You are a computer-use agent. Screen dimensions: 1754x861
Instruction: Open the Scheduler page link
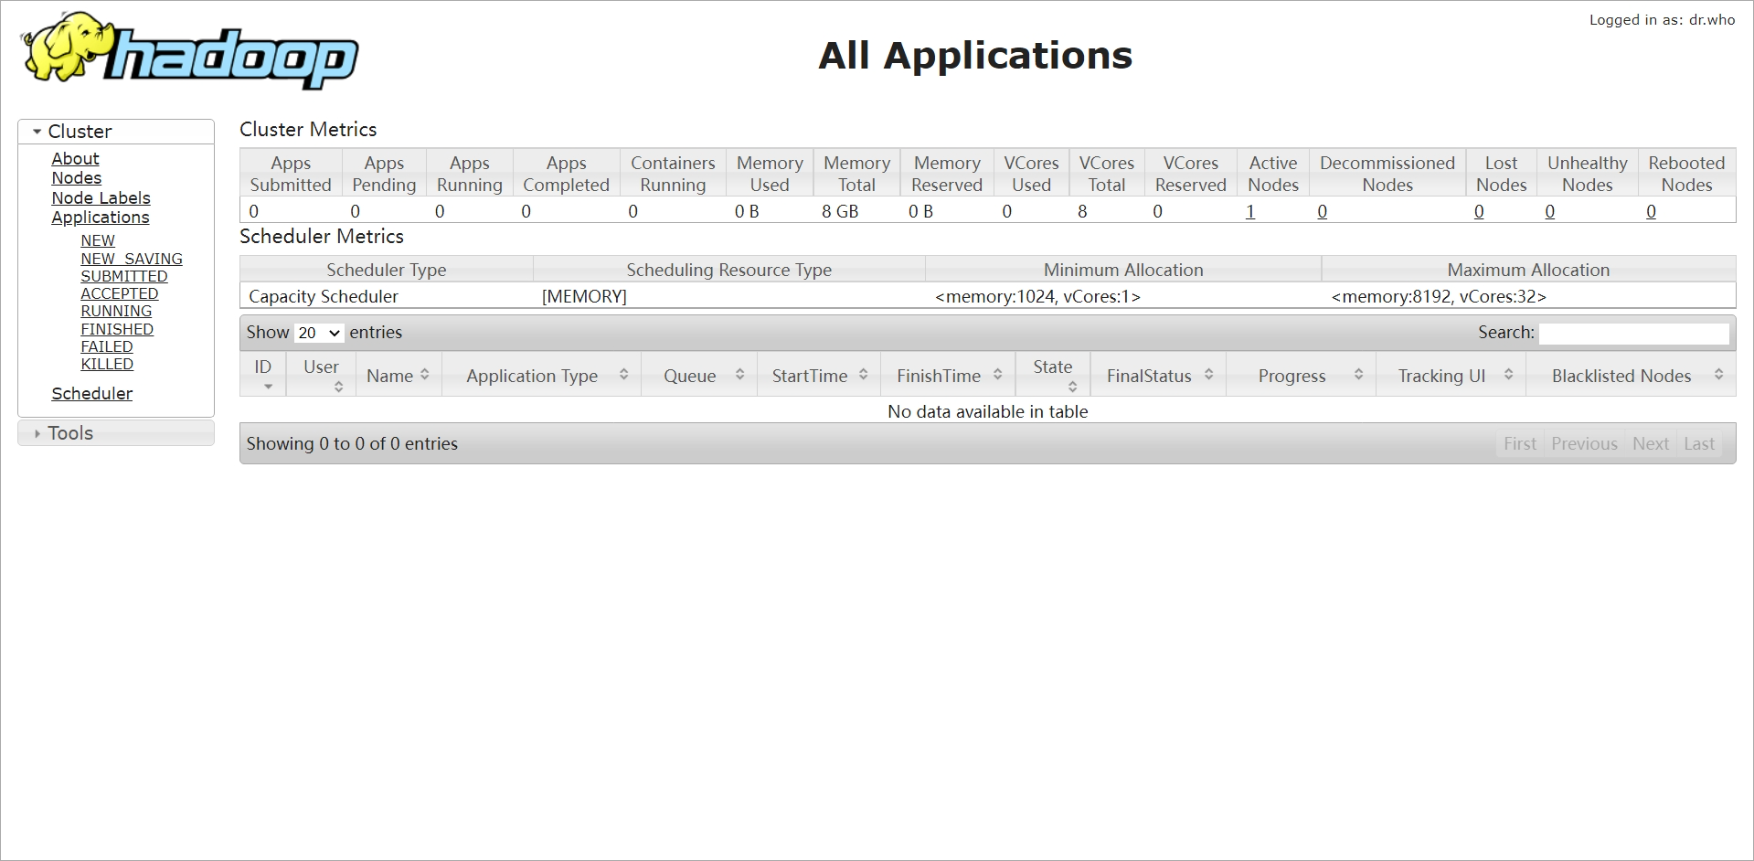coord(92,394)
